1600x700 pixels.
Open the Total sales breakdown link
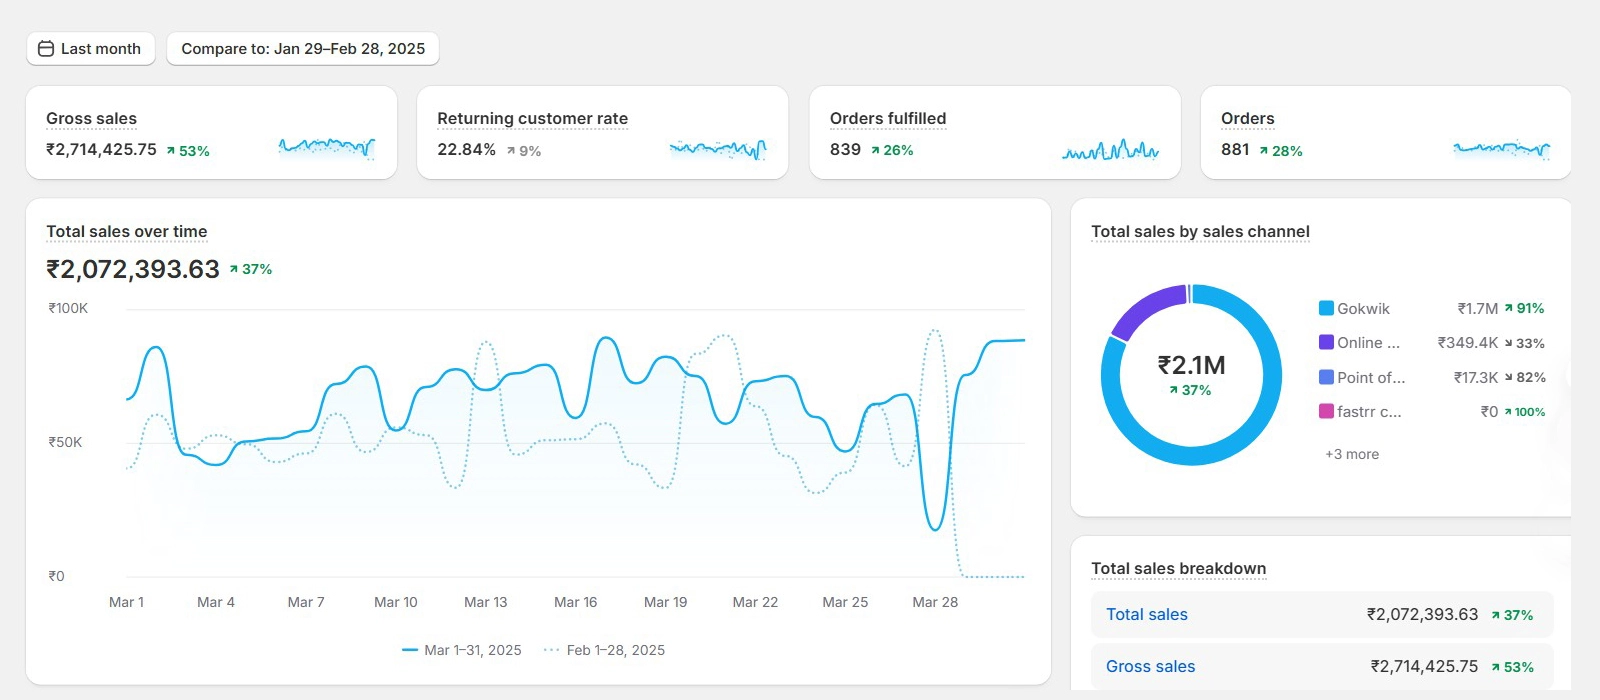click(1146, 615)
